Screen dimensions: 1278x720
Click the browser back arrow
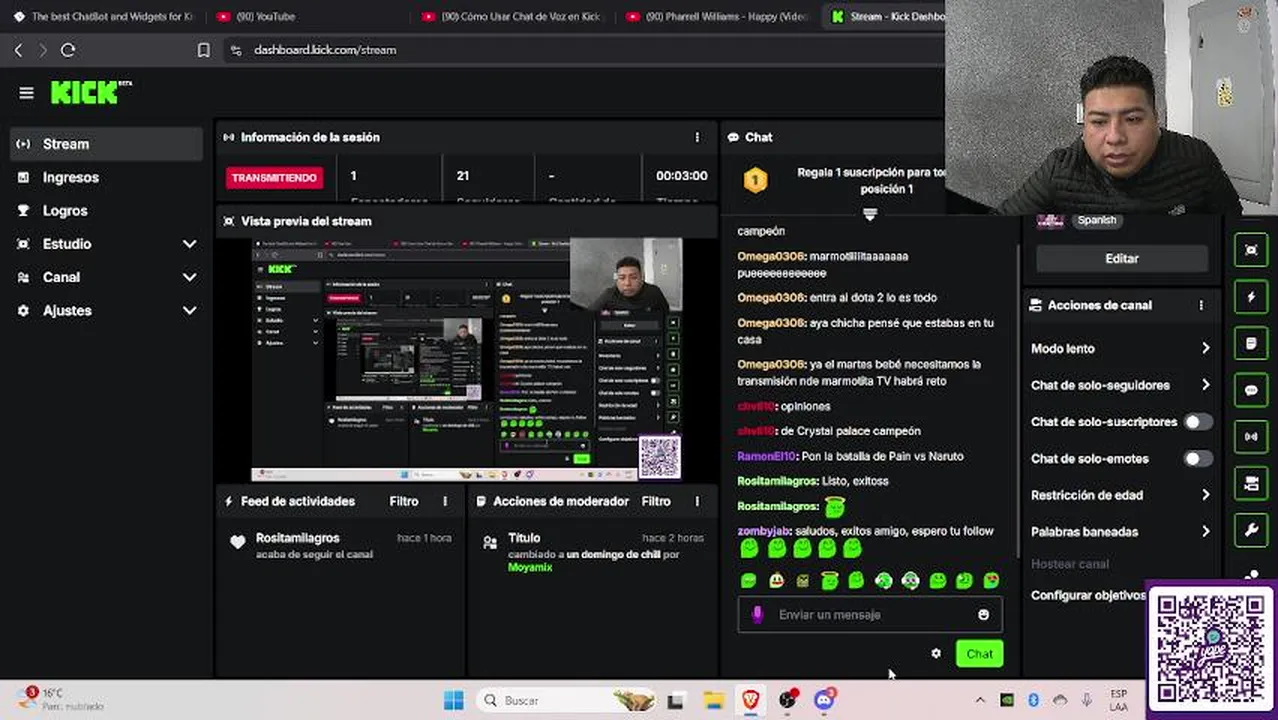pos(18,50)
